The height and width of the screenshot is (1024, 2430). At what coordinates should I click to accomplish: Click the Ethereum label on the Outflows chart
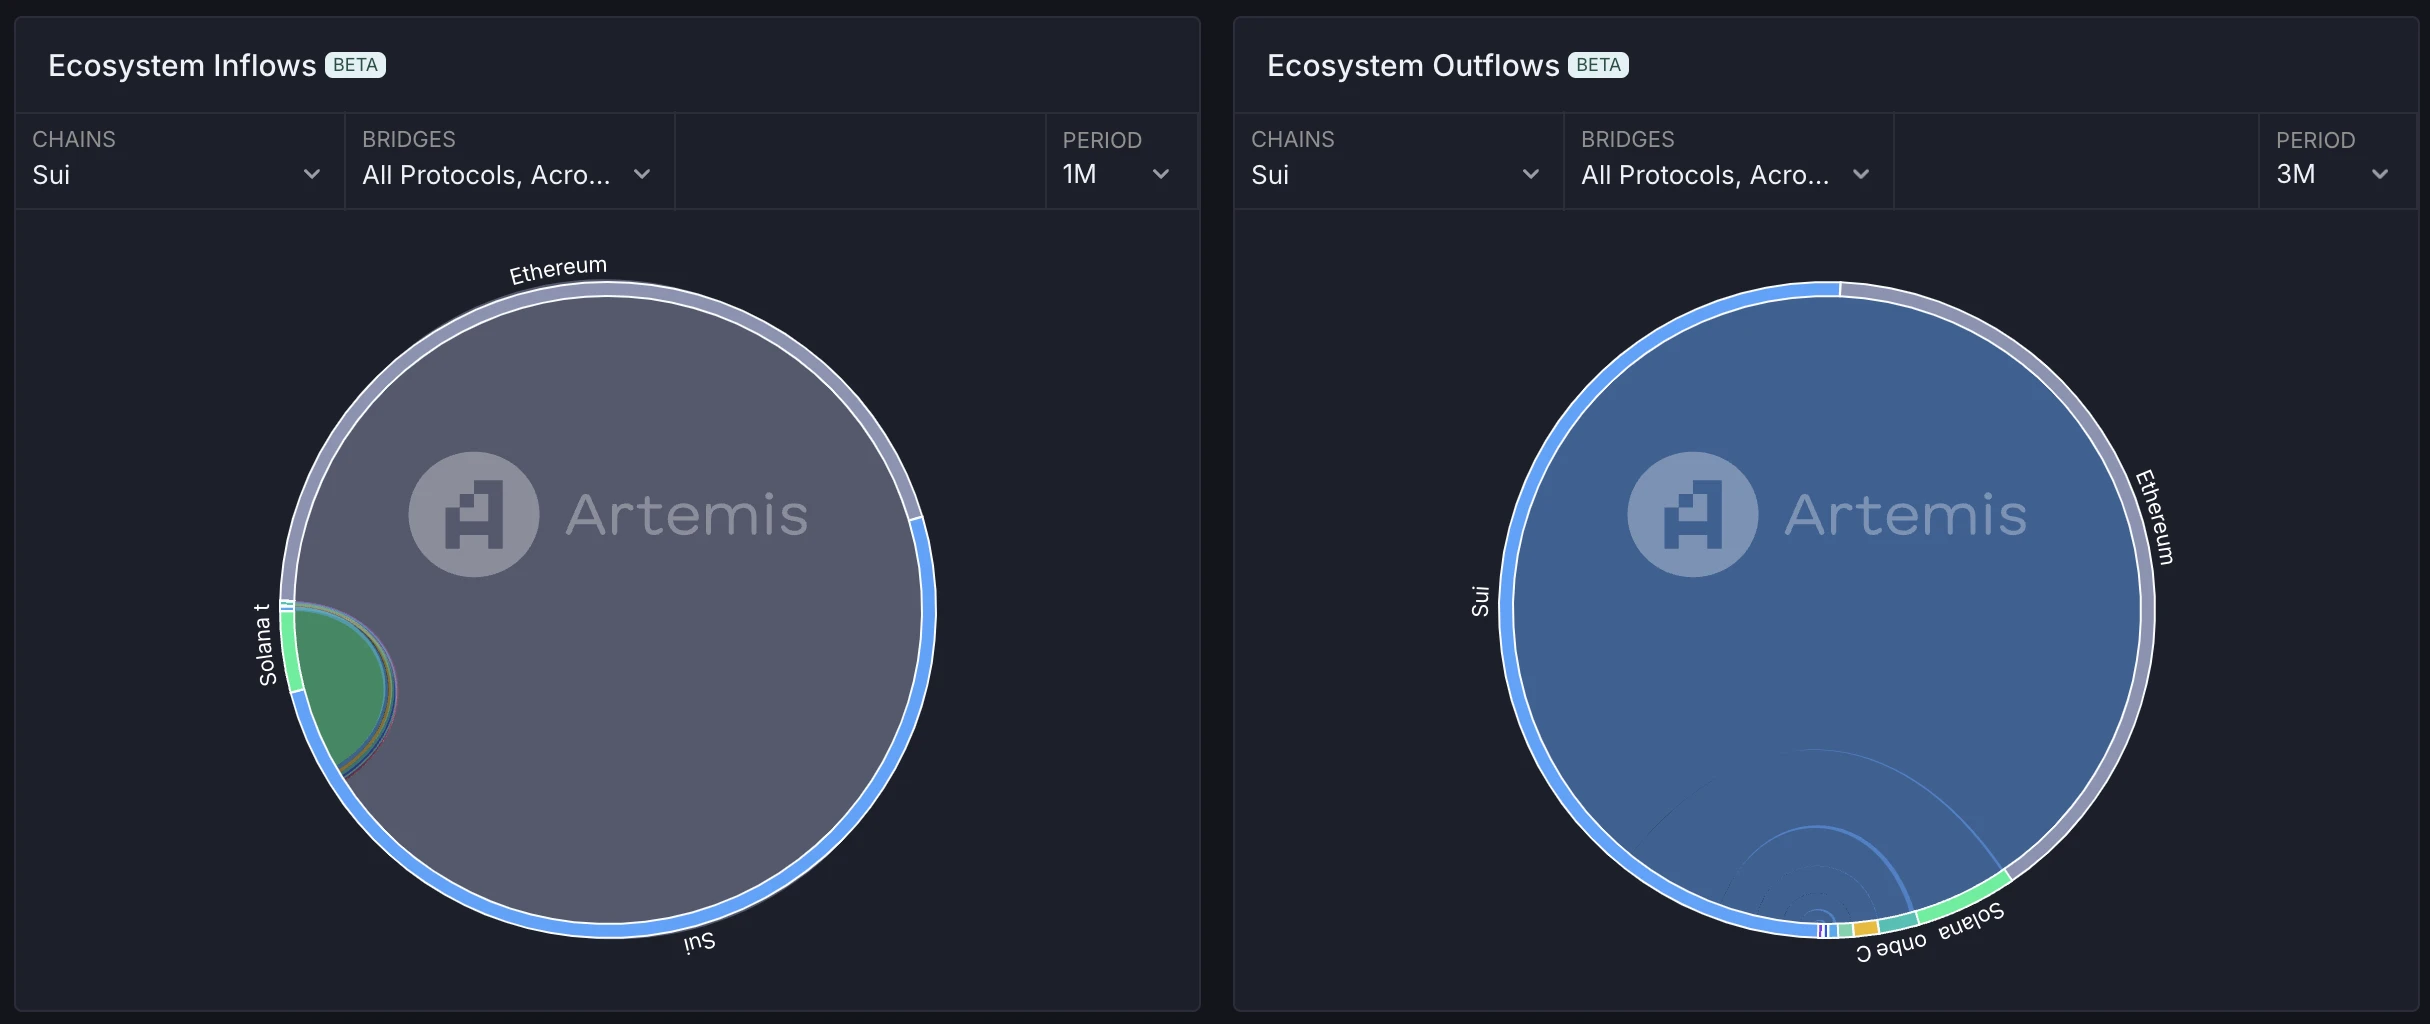[2155, 517]
